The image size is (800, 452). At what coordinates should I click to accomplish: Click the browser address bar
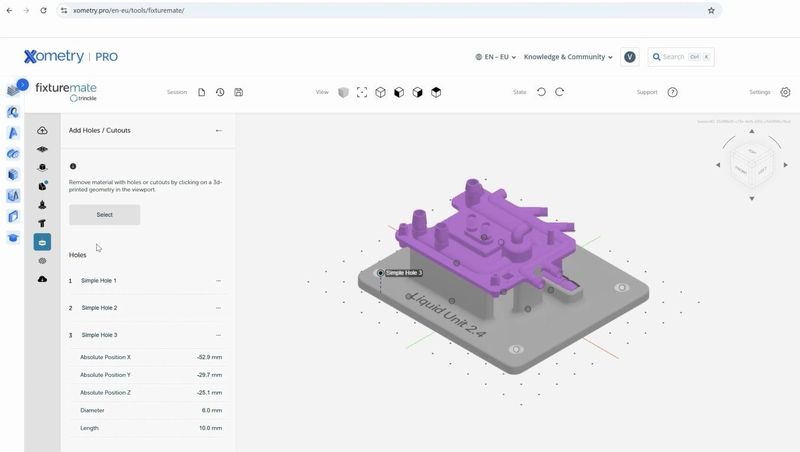click(388, 10)
